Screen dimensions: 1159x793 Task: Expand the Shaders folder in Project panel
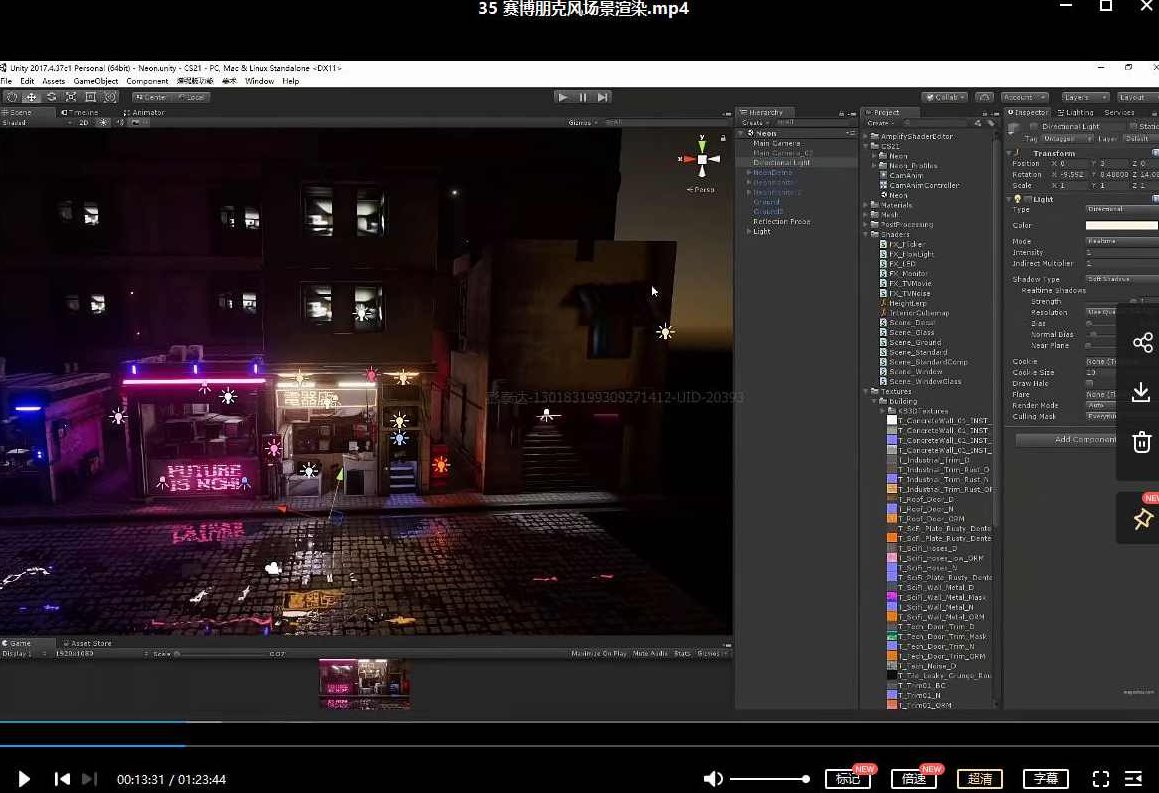pyautogui.click(x=867, y=233)
